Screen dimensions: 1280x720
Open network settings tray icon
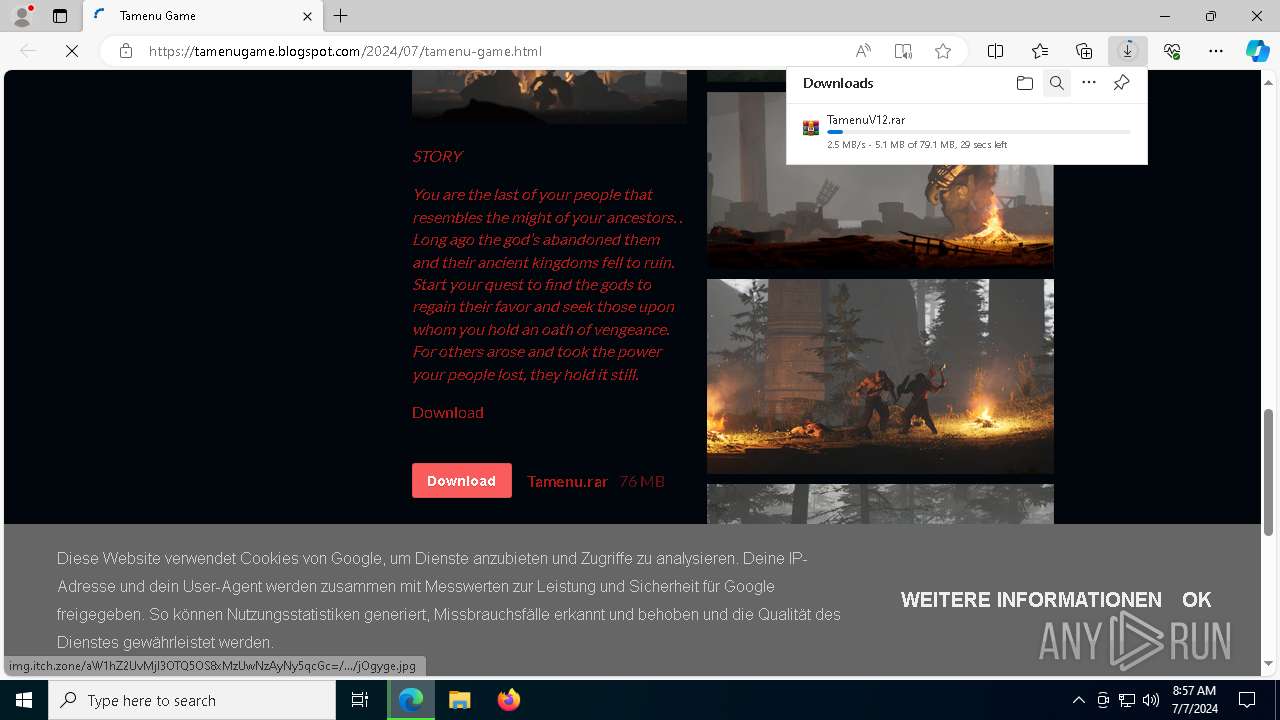(1127, 700)
